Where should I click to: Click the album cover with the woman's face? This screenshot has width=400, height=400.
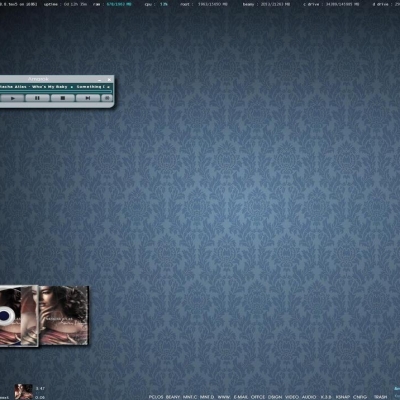click(64, 315)
